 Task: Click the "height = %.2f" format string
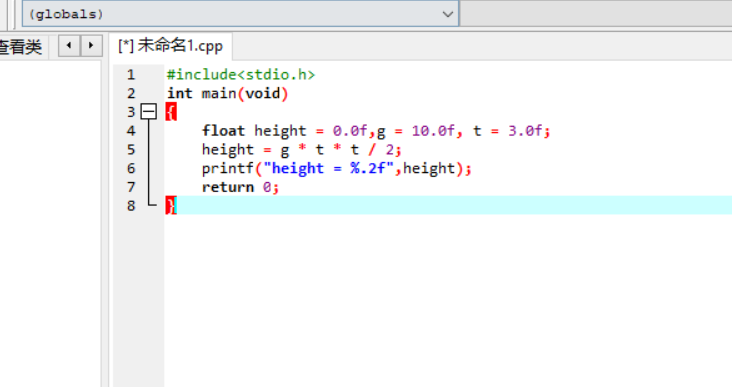(x=329, y=168)
